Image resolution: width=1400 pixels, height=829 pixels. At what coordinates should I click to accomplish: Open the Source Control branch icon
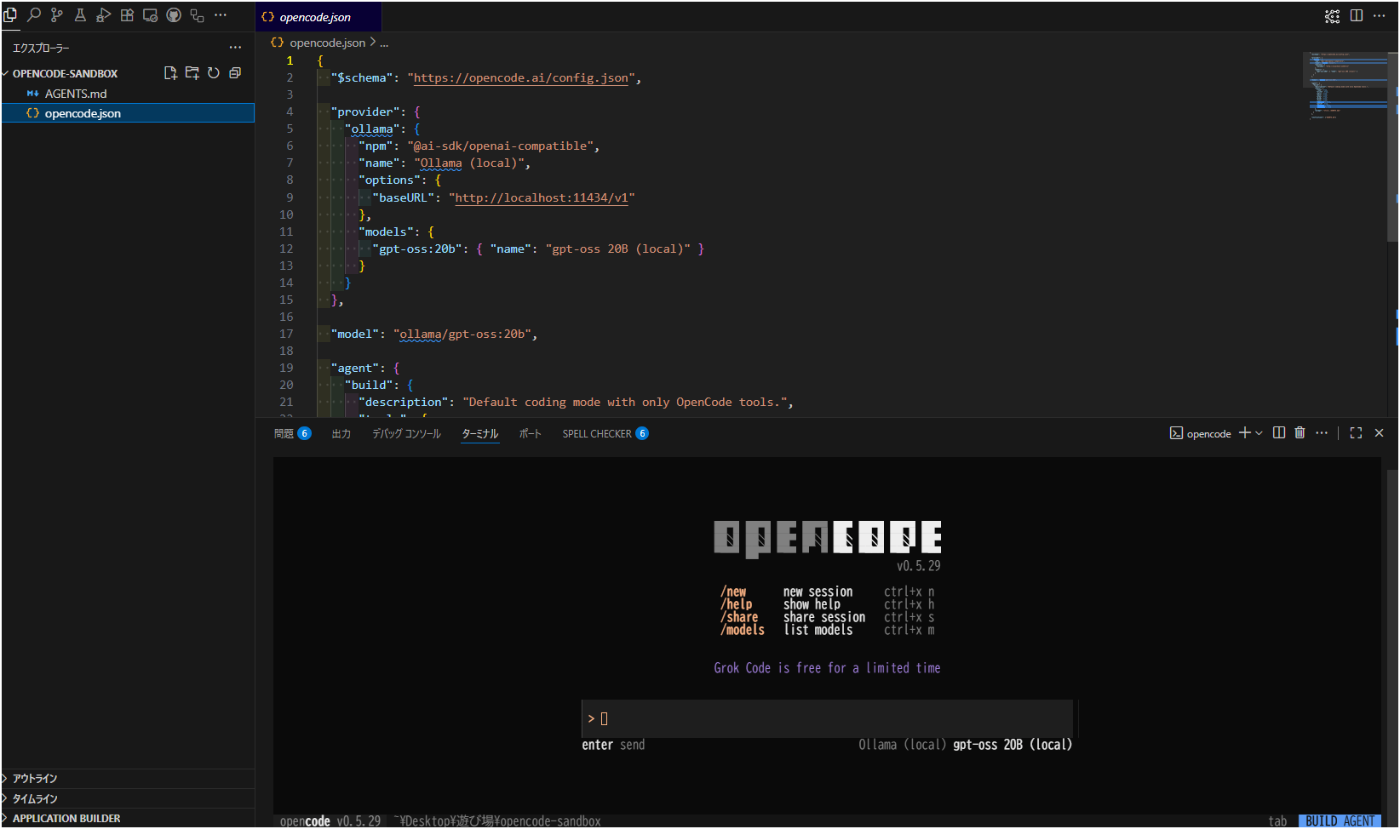(57, 15)
